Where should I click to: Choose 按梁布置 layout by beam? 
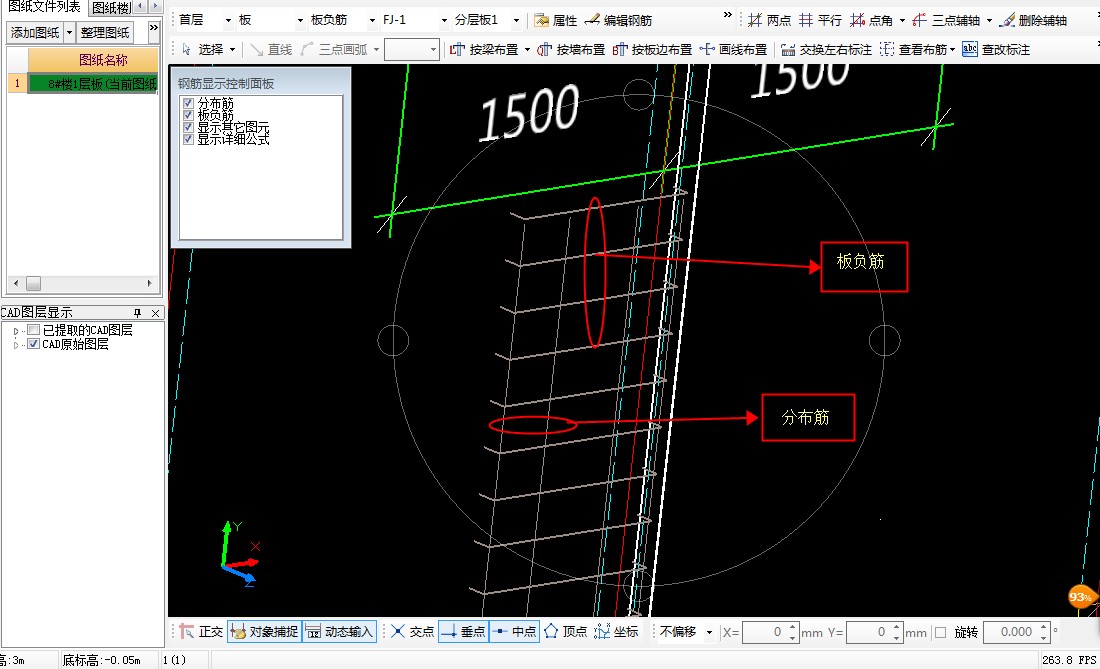click(x=484, y=49)
